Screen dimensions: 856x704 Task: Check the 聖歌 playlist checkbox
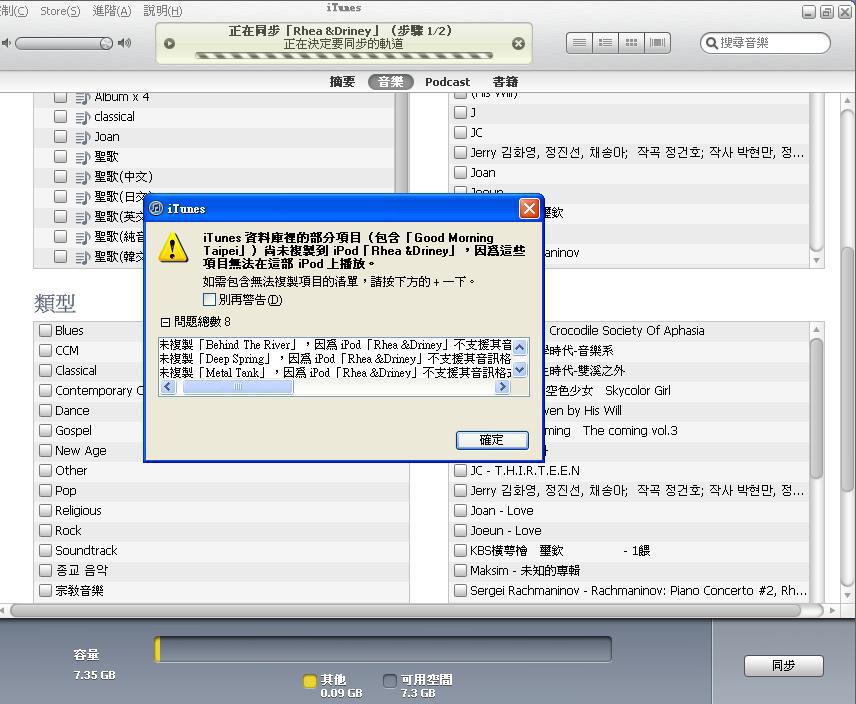[x=61, y=157]
